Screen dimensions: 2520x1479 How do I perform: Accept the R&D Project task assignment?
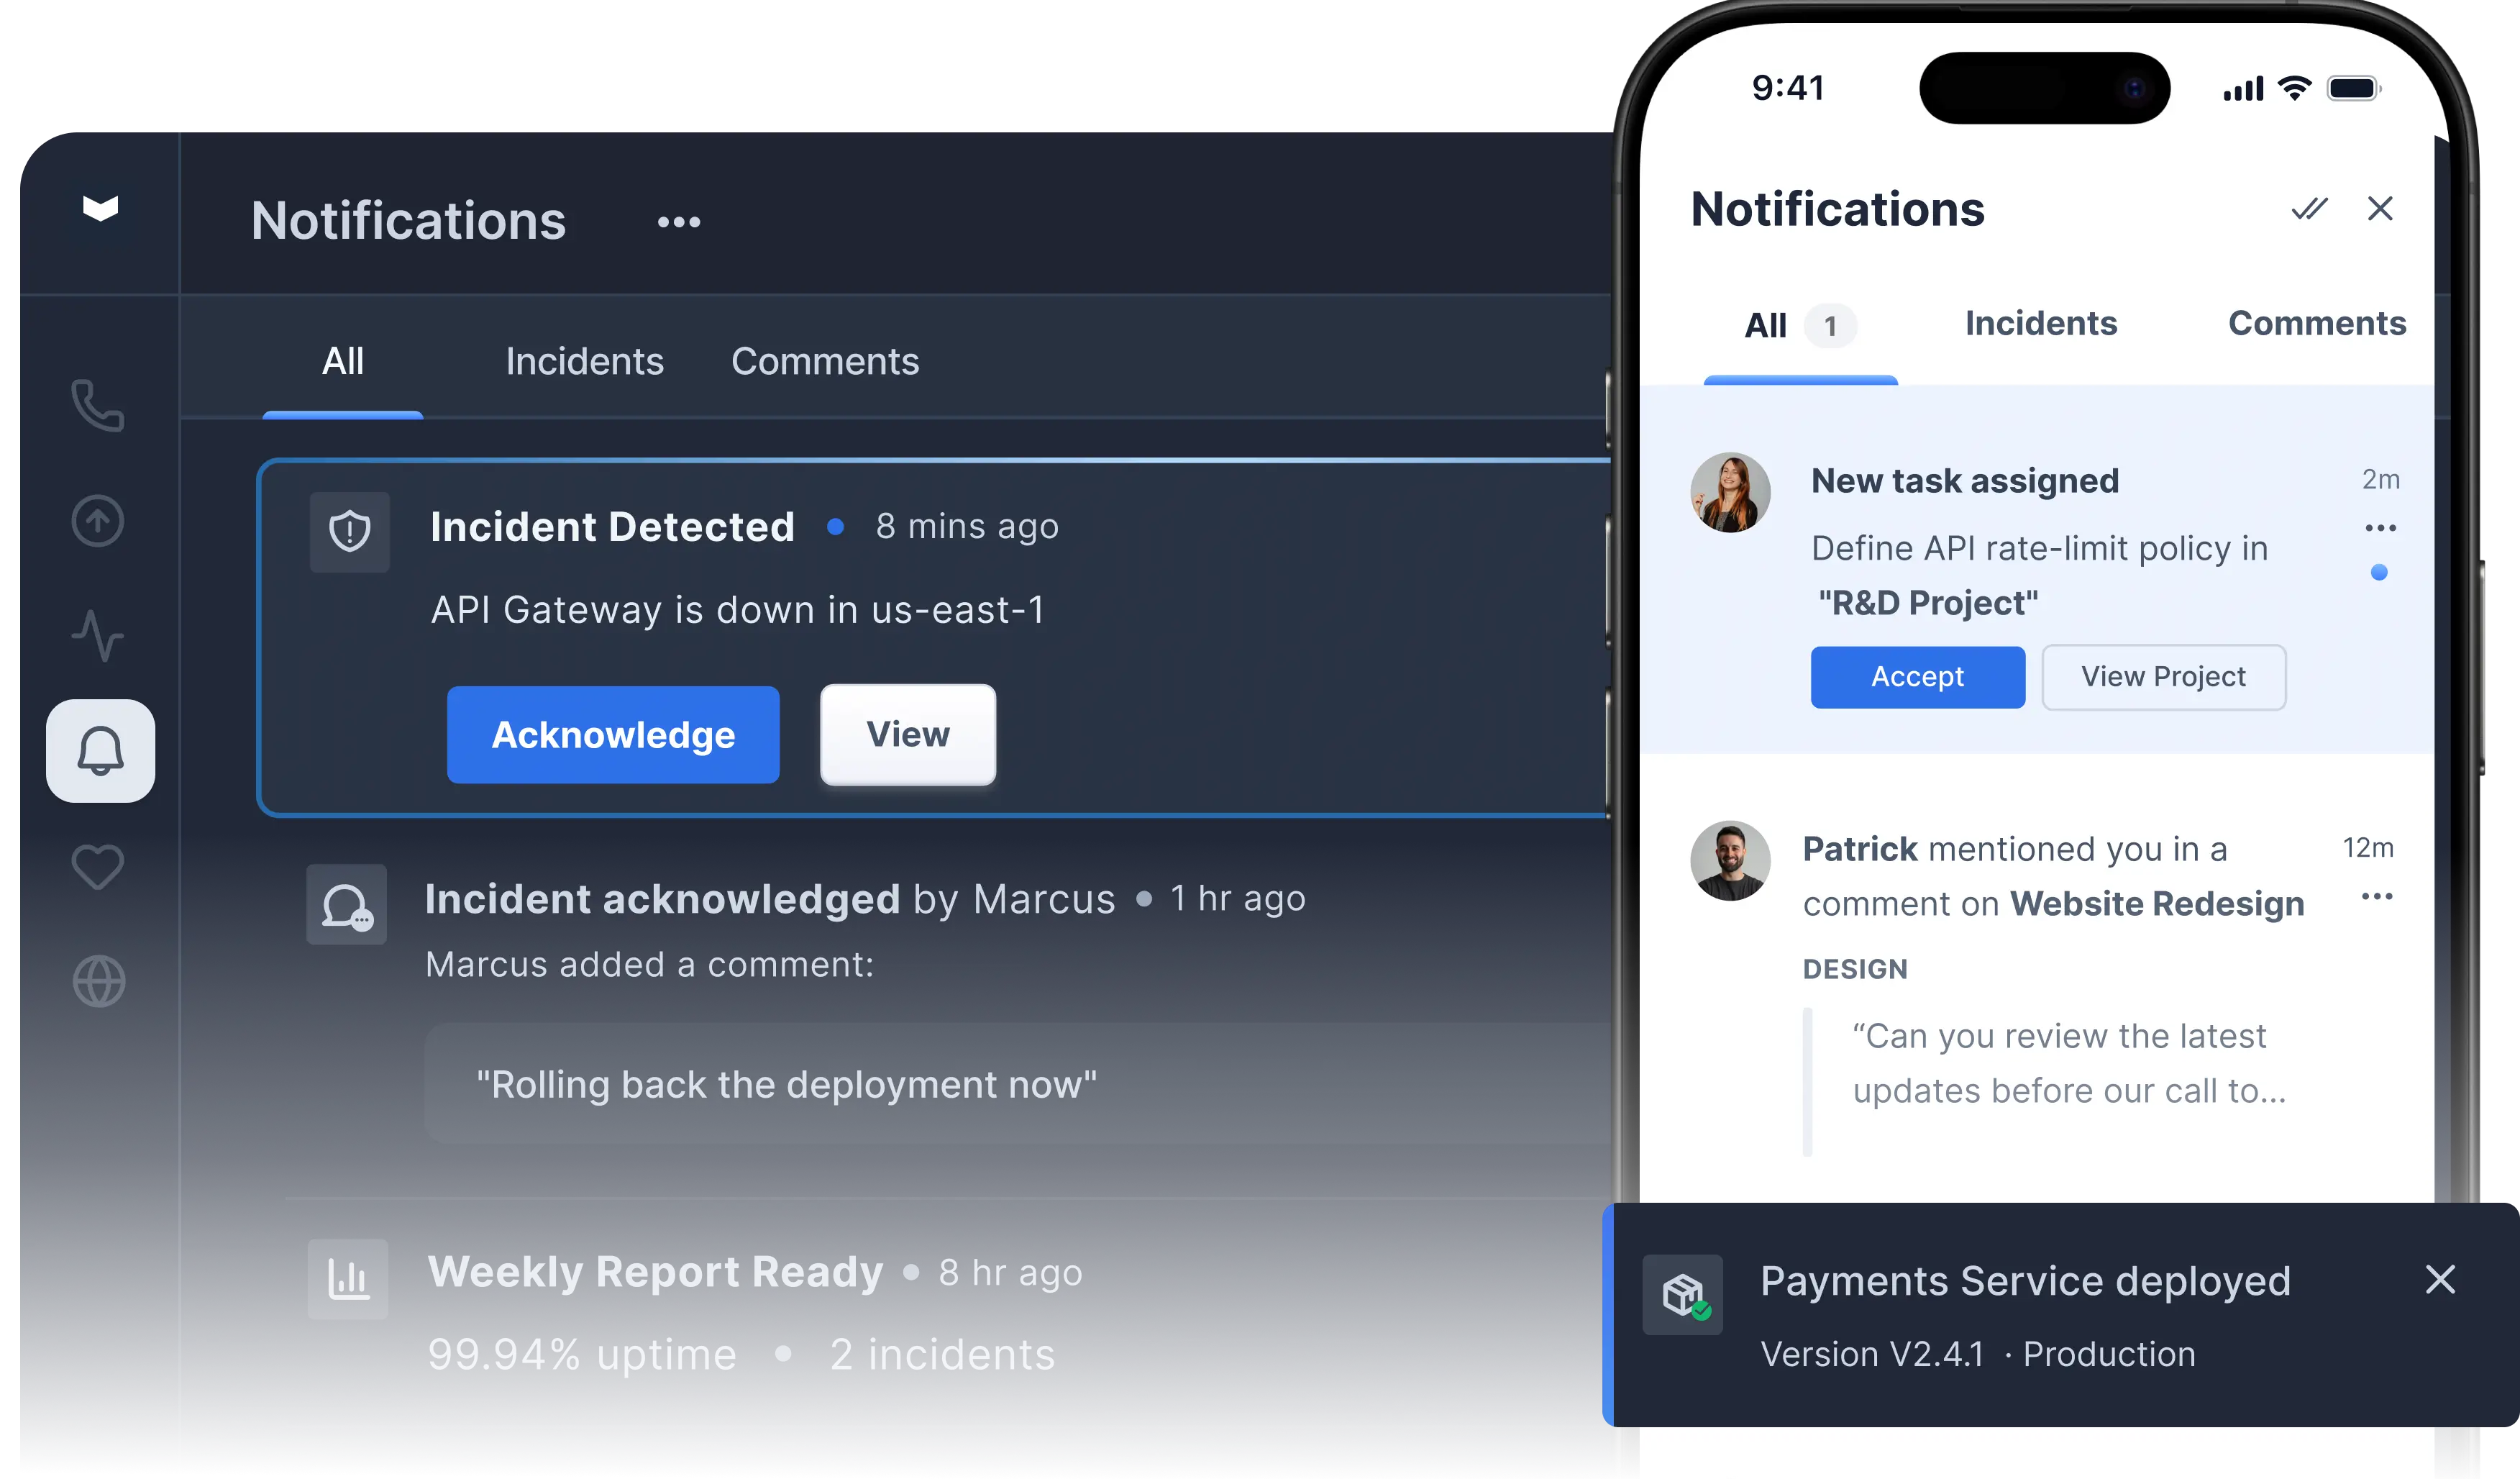pos(1917,677)
